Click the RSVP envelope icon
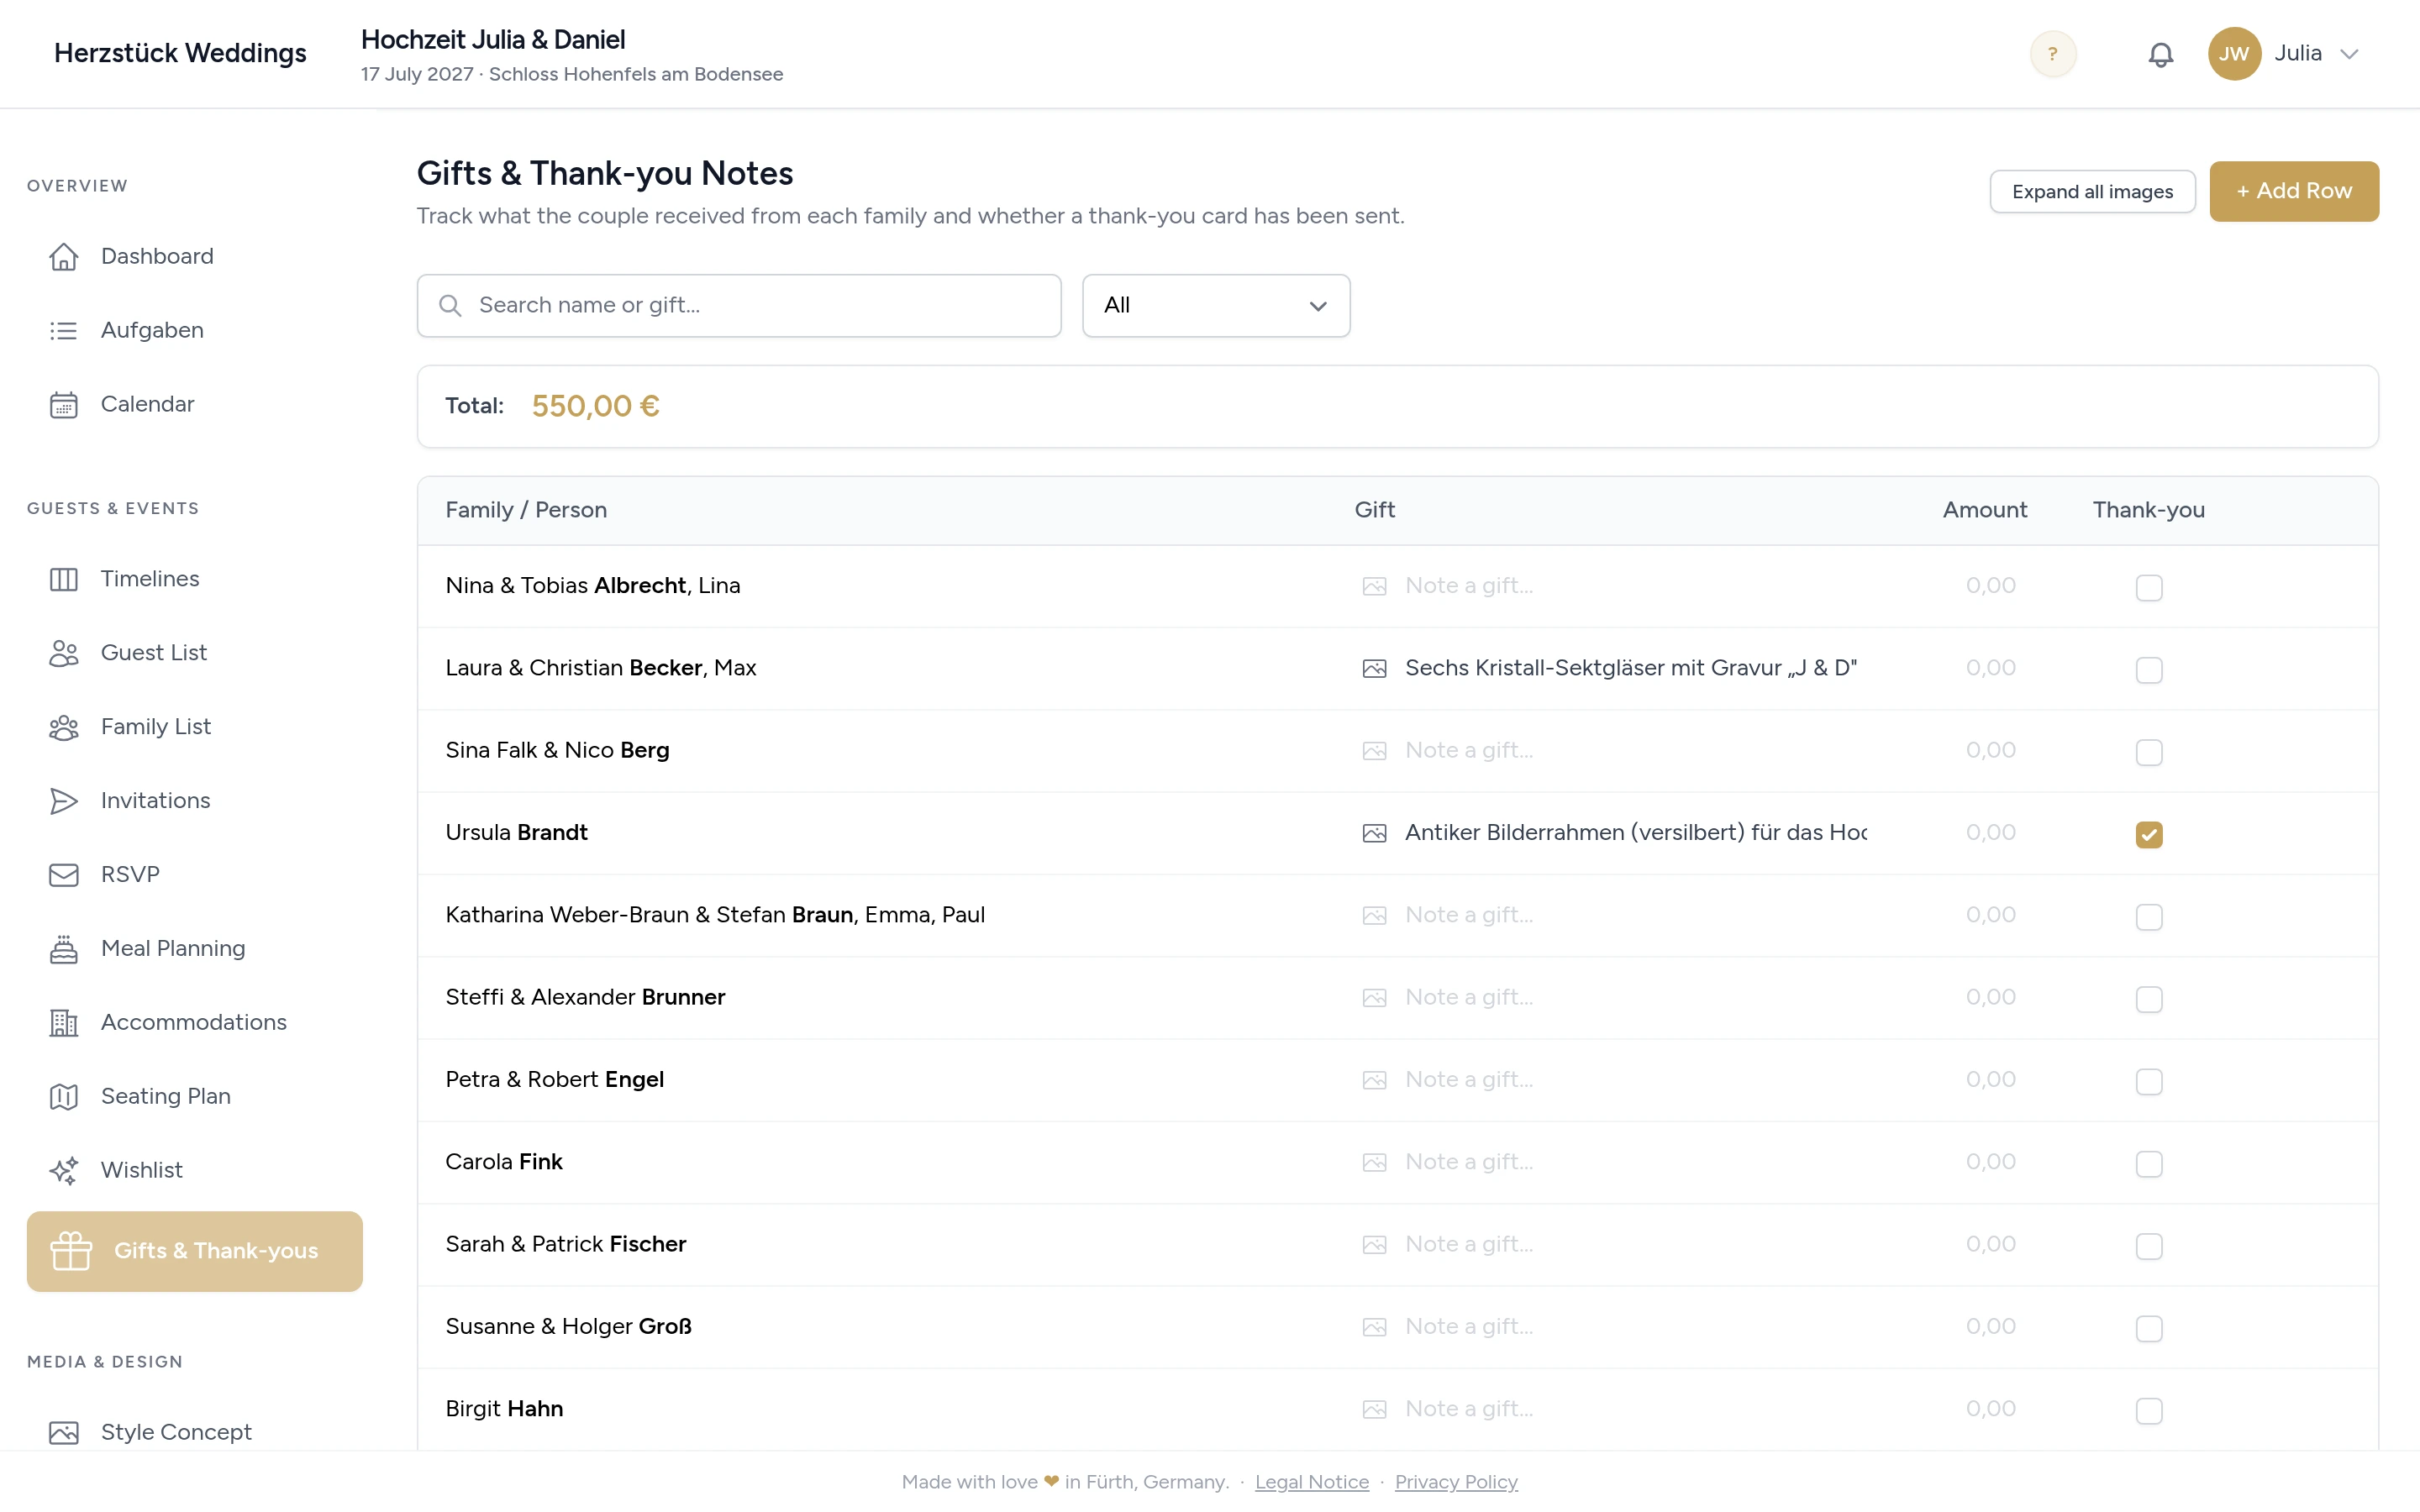This screenshot has width=2420, height=1512. [64, 875]
